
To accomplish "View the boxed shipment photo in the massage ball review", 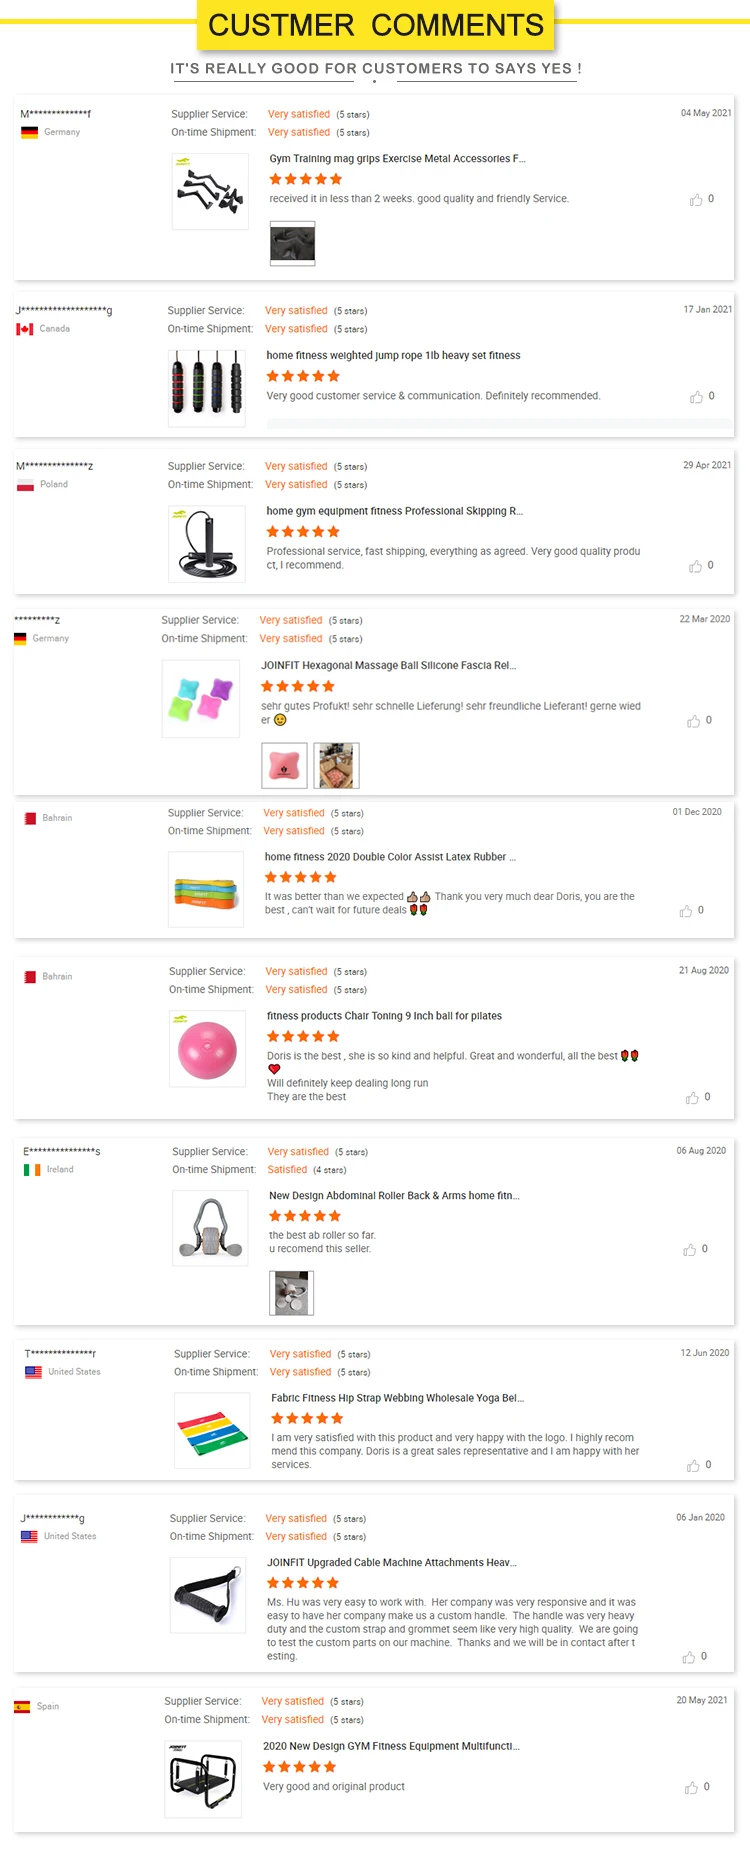I will [x=336, y=766].
